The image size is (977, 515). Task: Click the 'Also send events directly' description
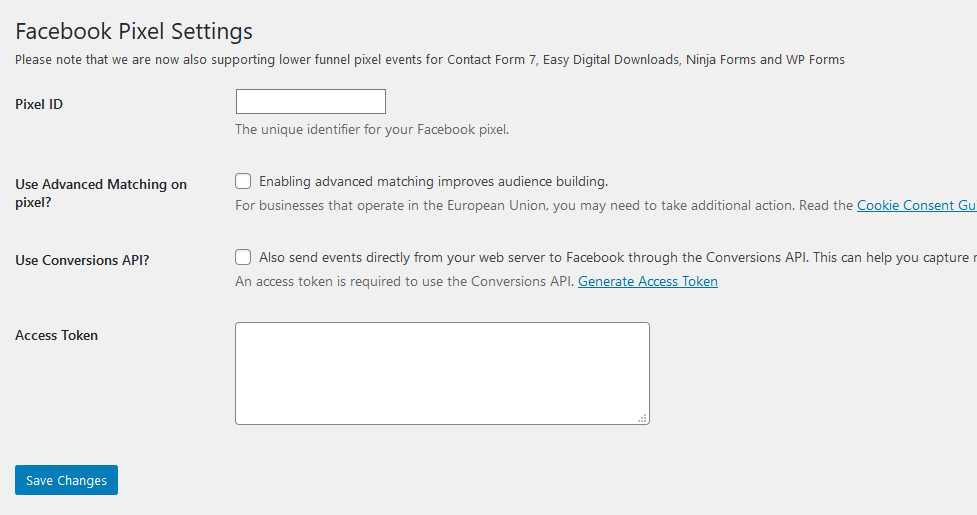pyautogui.click(x=617, y=258)
